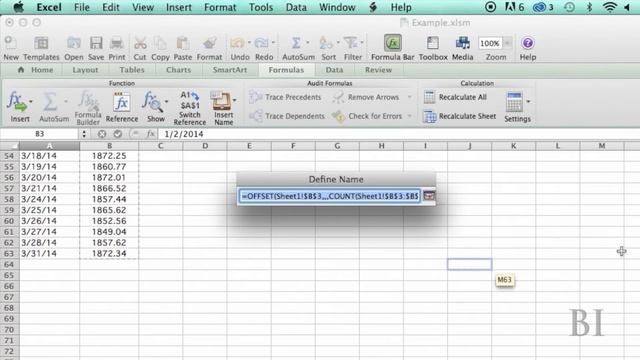640x360 pixels.
Task: Expand the Redo history dropdown arrow
Action: pos(273,42)
